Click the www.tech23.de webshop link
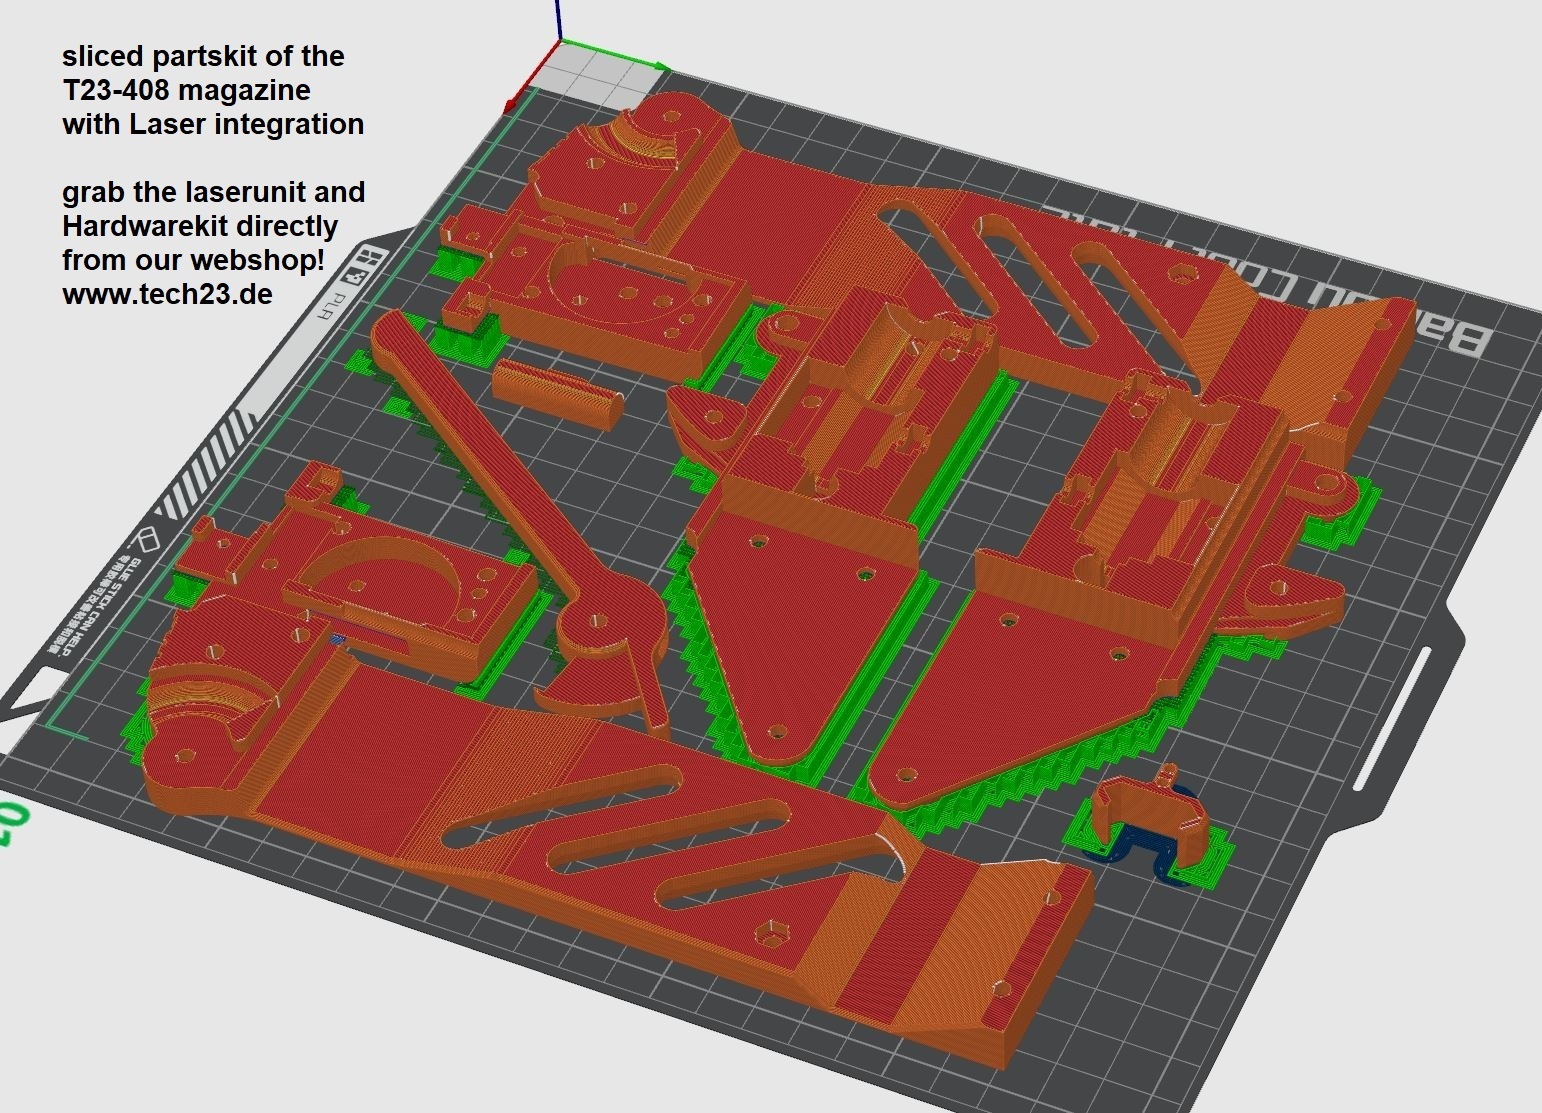Viewport: 1542px width, 1113px height. click(167, 294)
